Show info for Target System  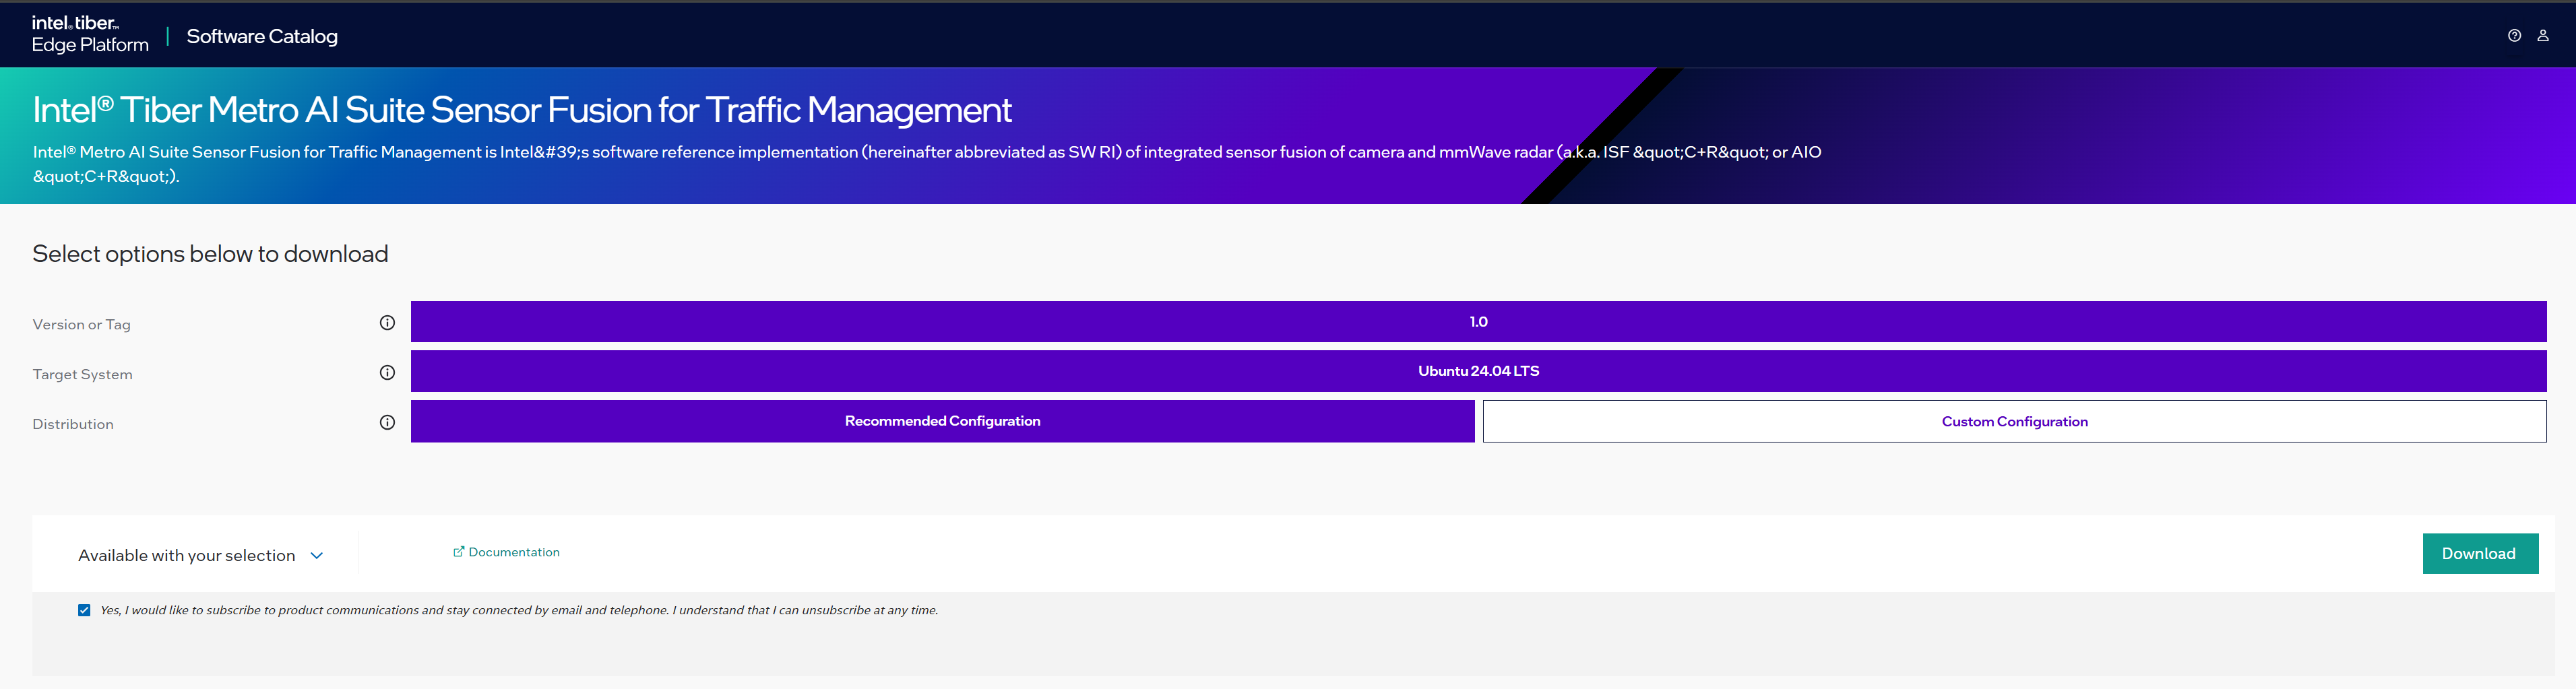tap(387, 372)
